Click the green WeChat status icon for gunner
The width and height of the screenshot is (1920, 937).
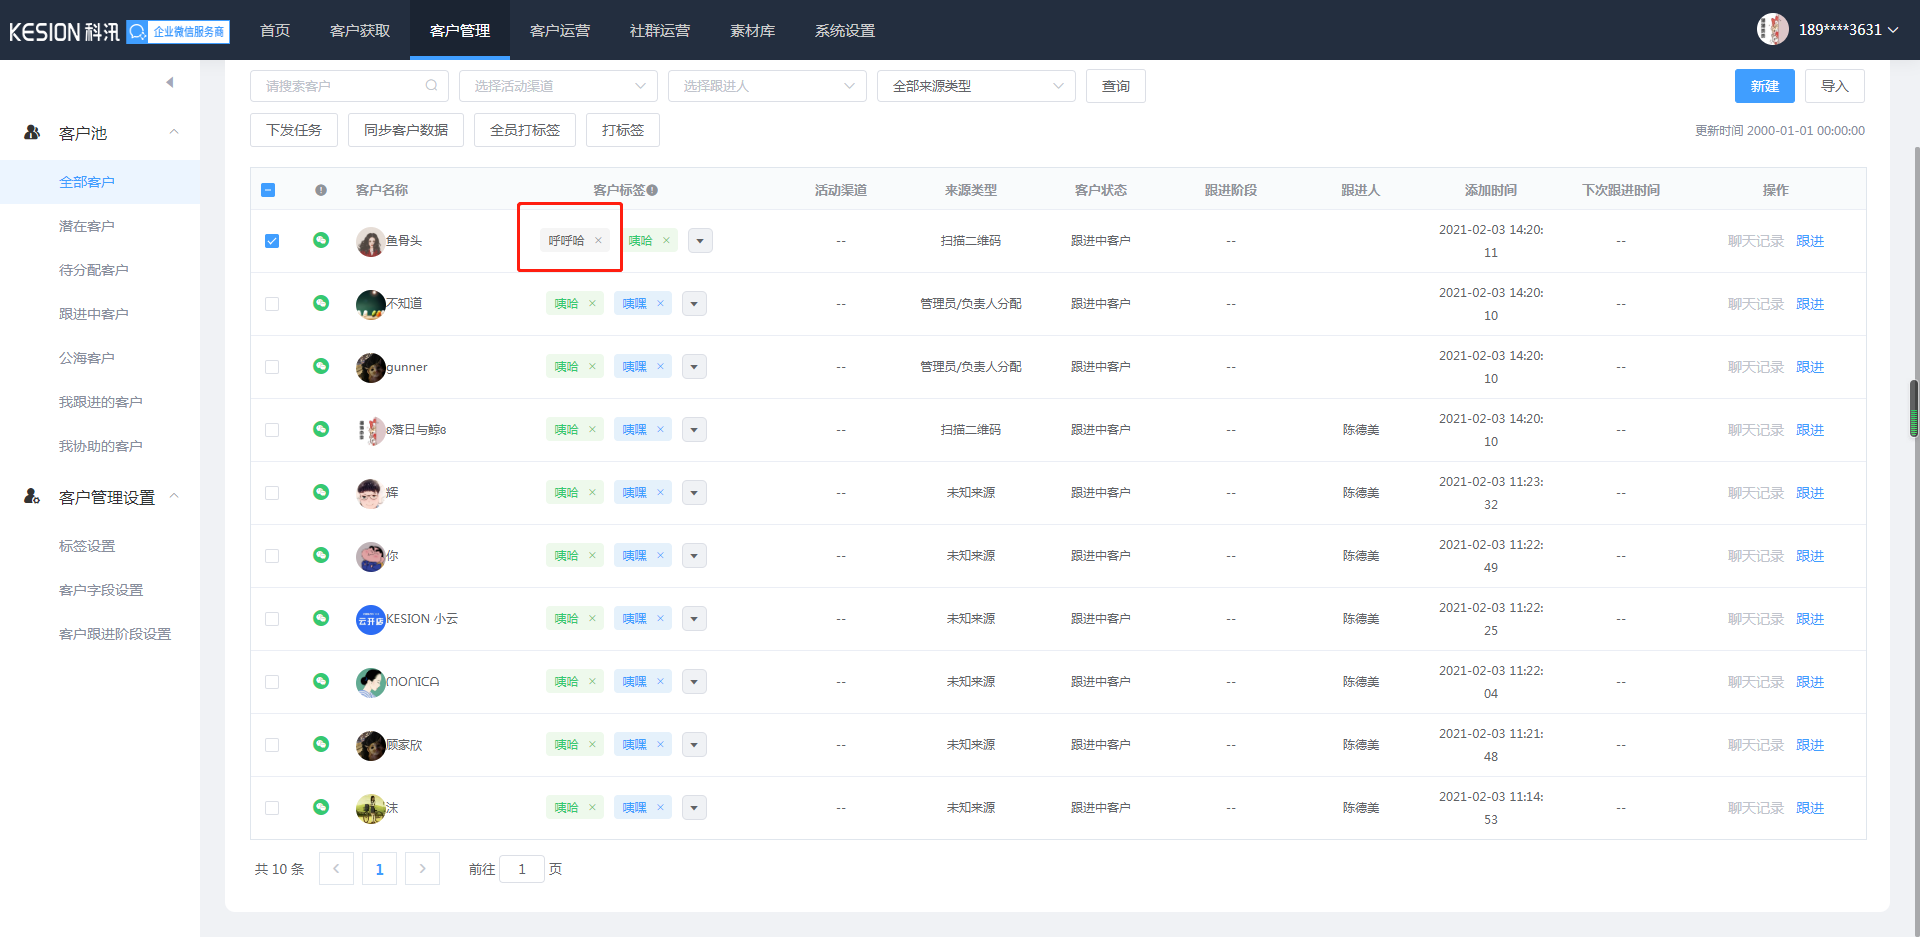(321, 366)
